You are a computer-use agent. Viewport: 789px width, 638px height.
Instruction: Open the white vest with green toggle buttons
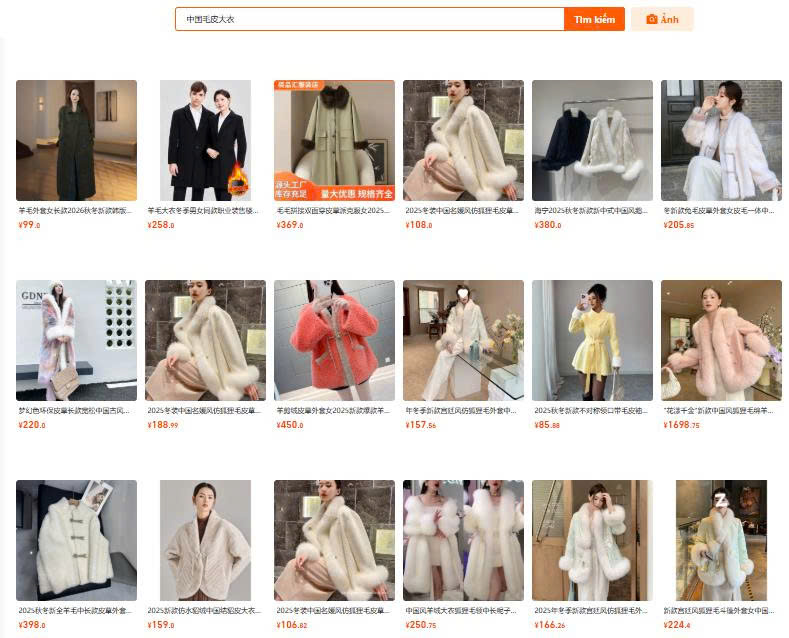click(76, 540)
